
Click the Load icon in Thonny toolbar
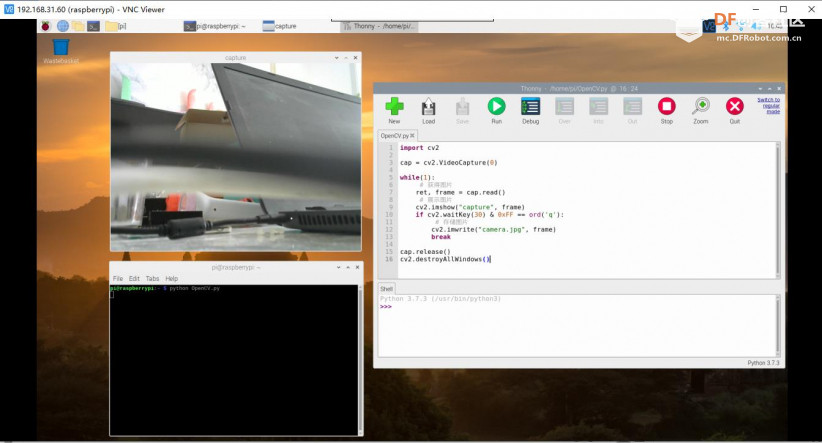coord(428,107)
